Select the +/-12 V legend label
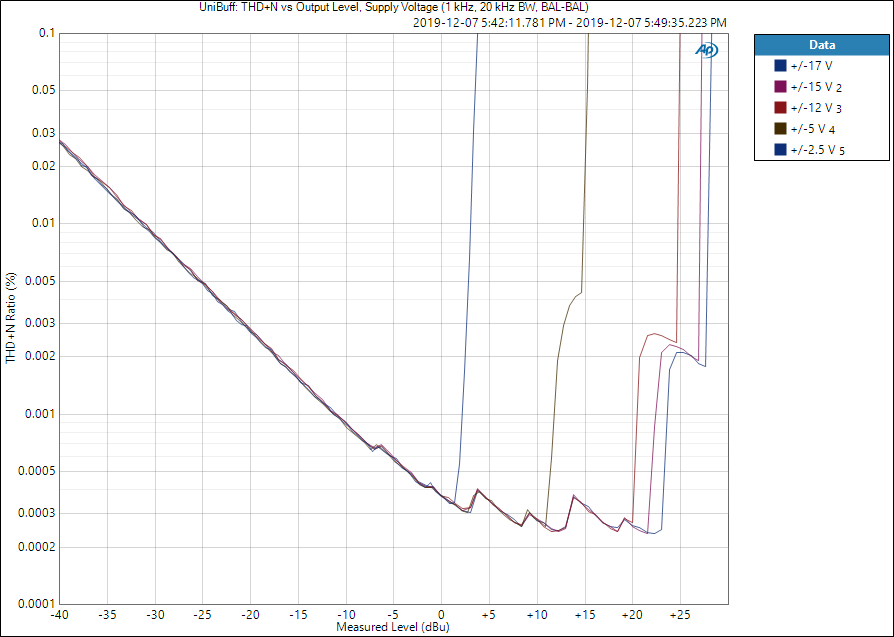The width and height of the screenshot is (894, 637). pos(816,108)
